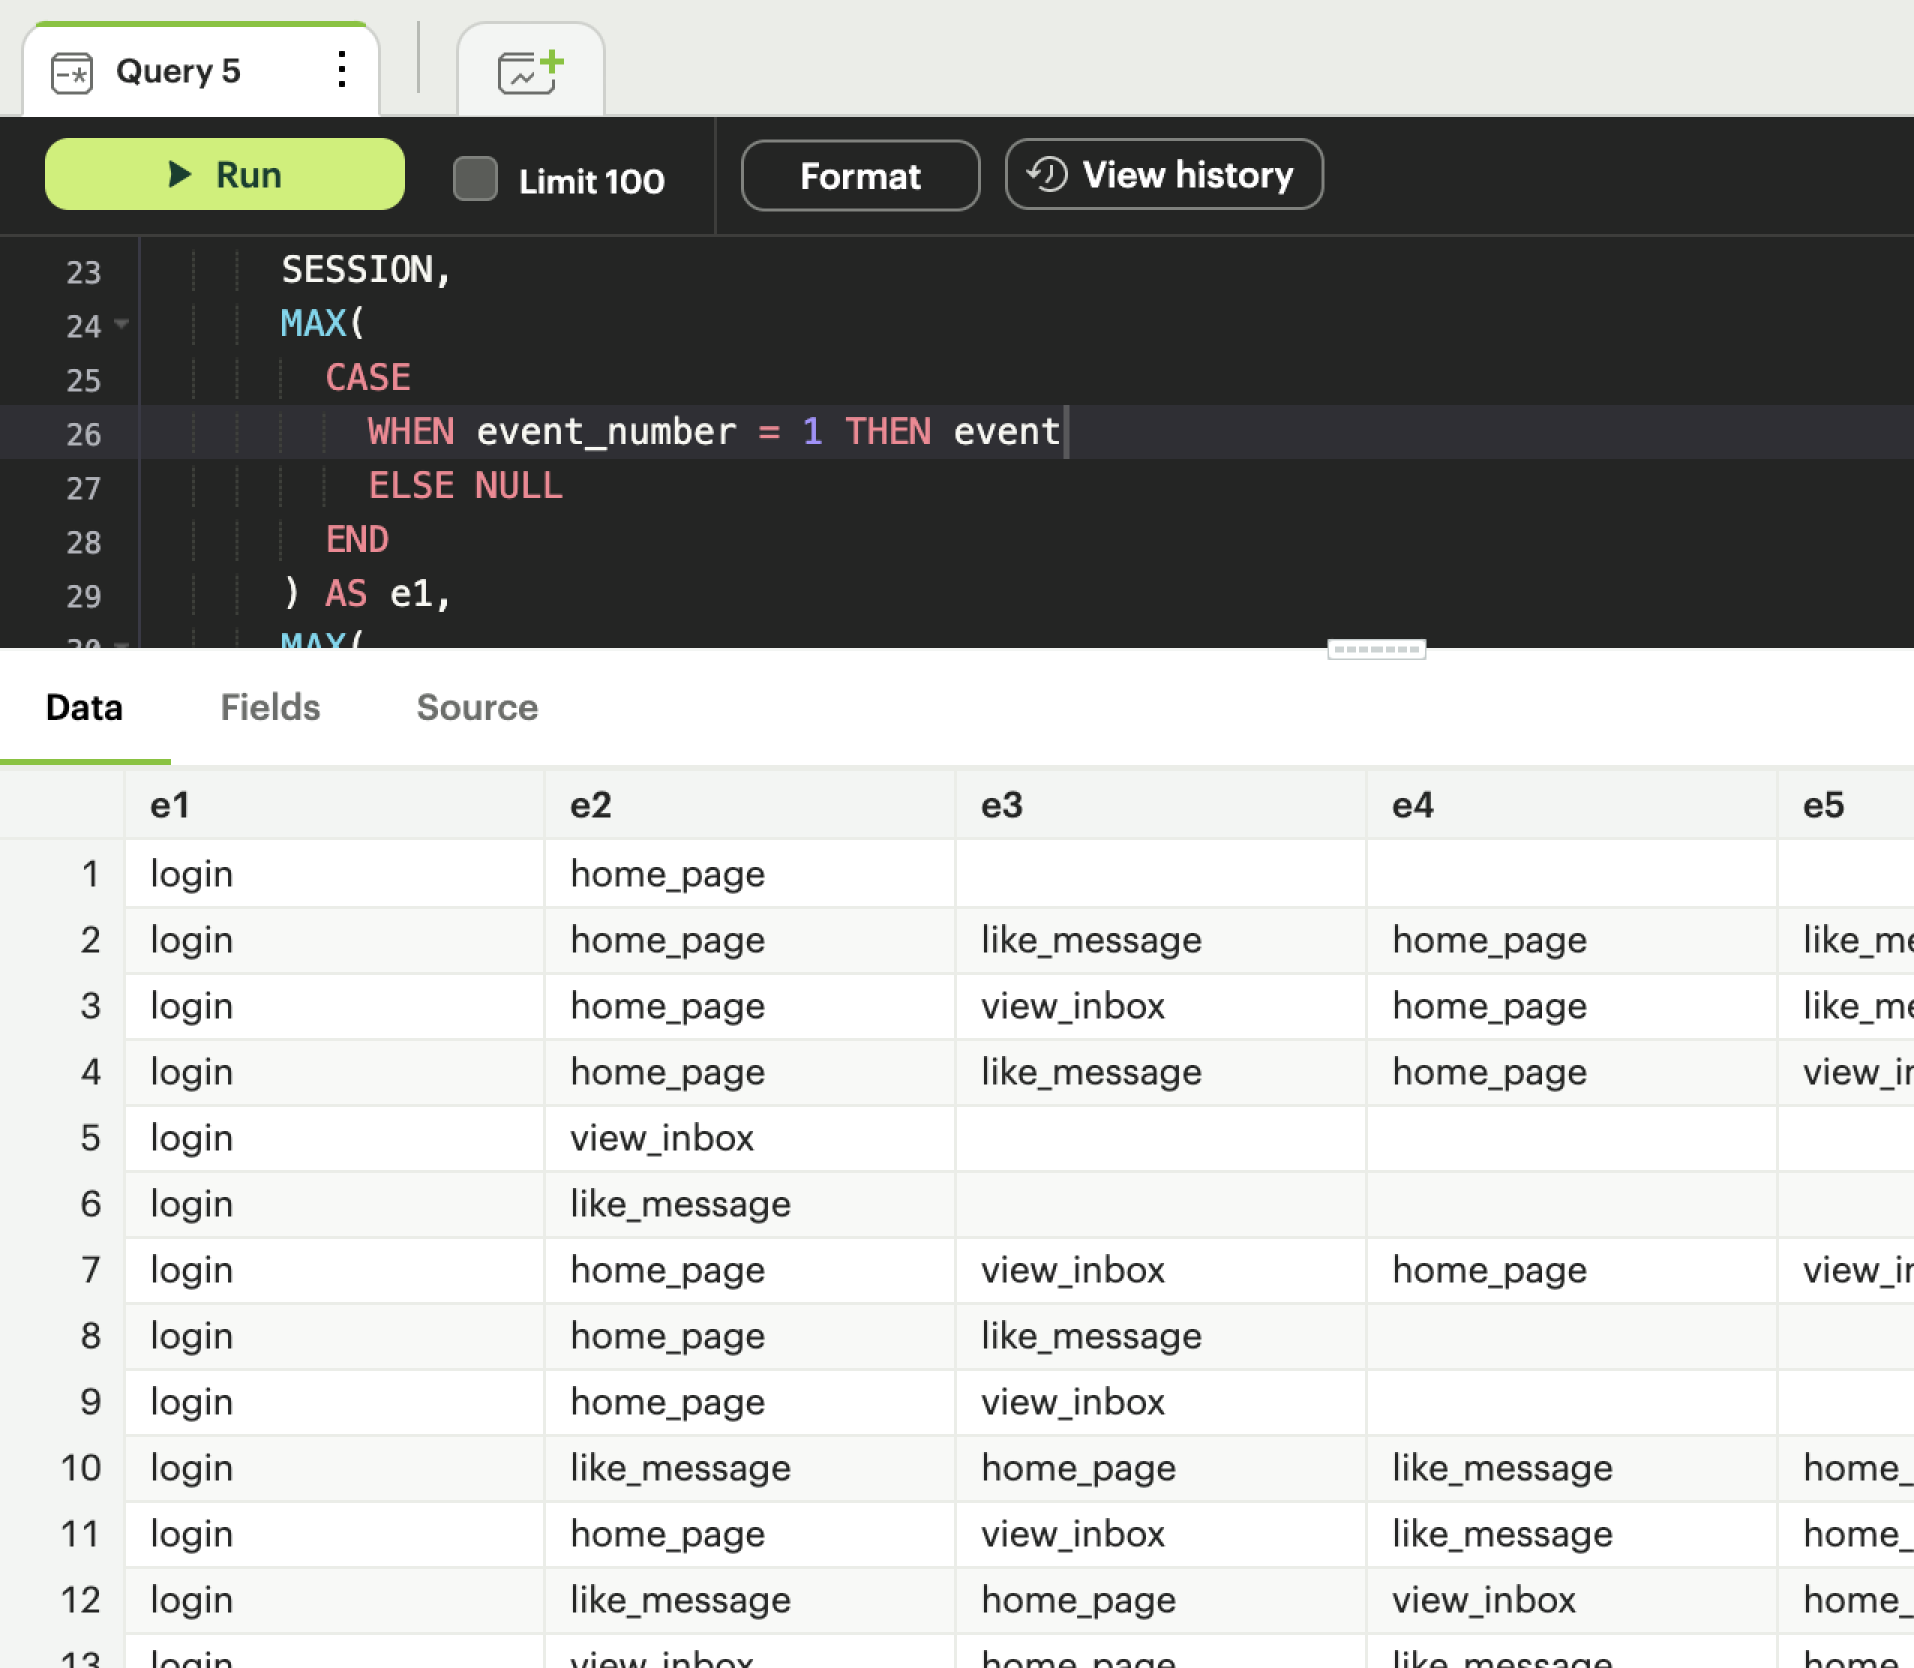Enable the Limit 100 checkbox
The width and height of the screenshot is (1914, 1668).
pos(475,179)
